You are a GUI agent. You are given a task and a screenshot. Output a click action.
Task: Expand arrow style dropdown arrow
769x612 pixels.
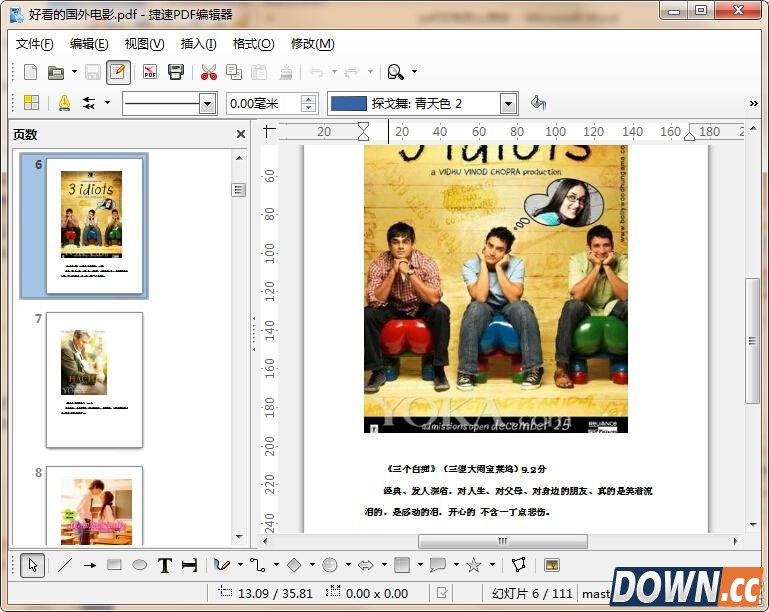point(107,103)
